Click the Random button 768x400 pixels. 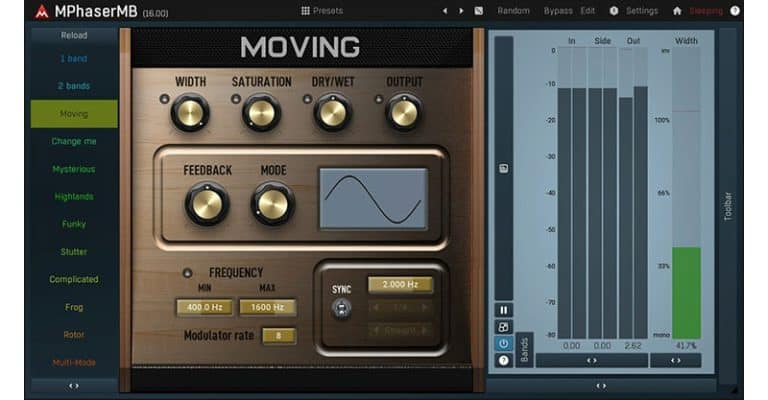[x=513, y=11]
